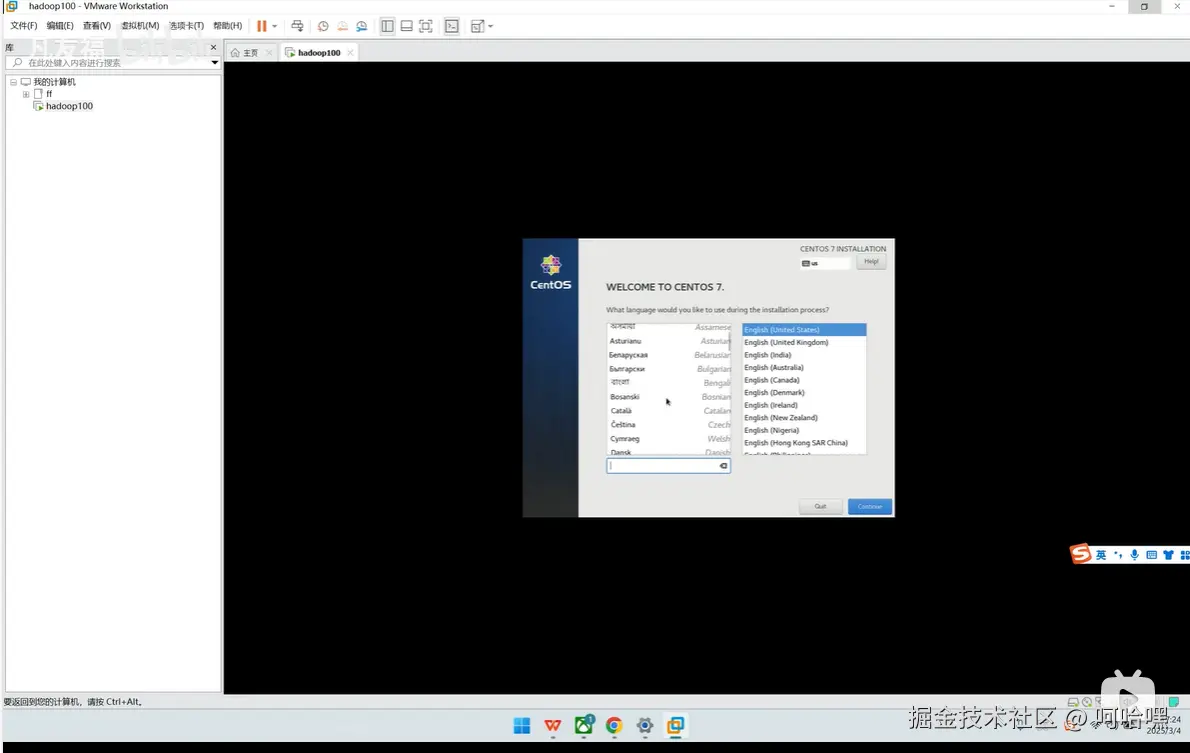Image resolution: width=1190 pixels, height=753 pixels.
Task: Click the Sogou input method S icon
Action: (x=1081, y=554)
